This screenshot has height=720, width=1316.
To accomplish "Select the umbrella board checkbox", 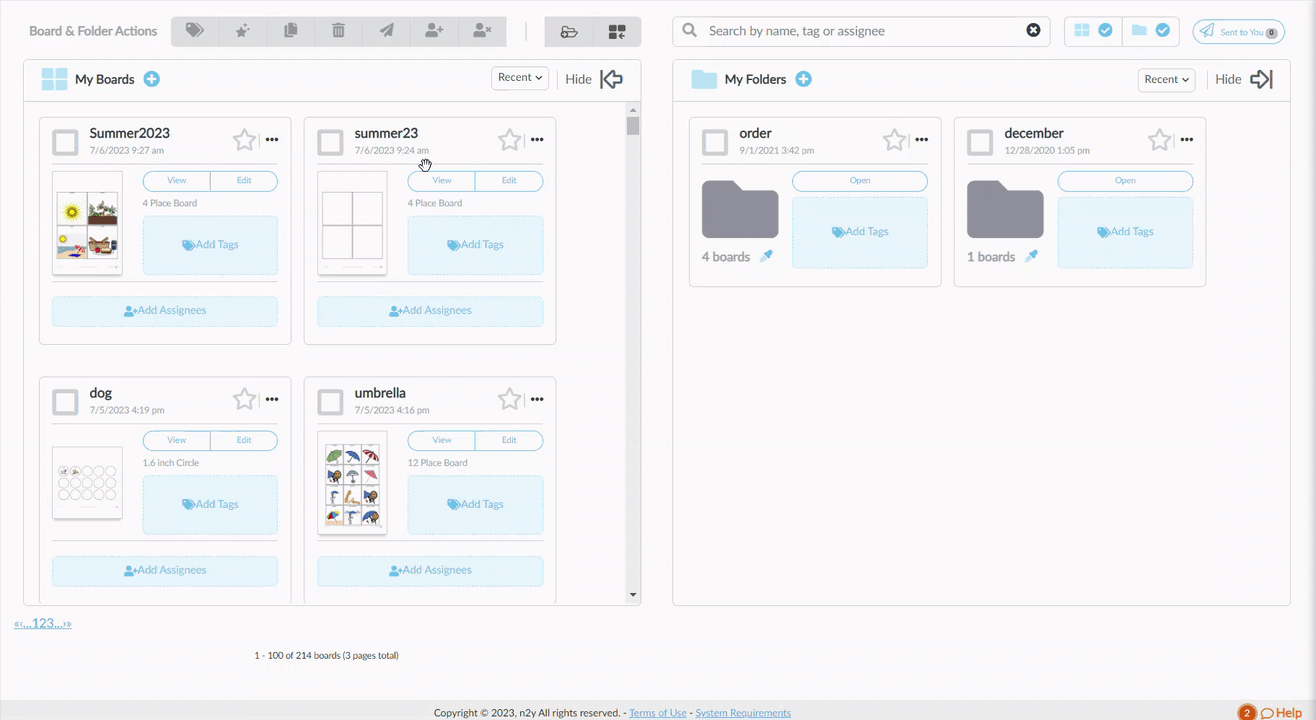I will (331, 402).
